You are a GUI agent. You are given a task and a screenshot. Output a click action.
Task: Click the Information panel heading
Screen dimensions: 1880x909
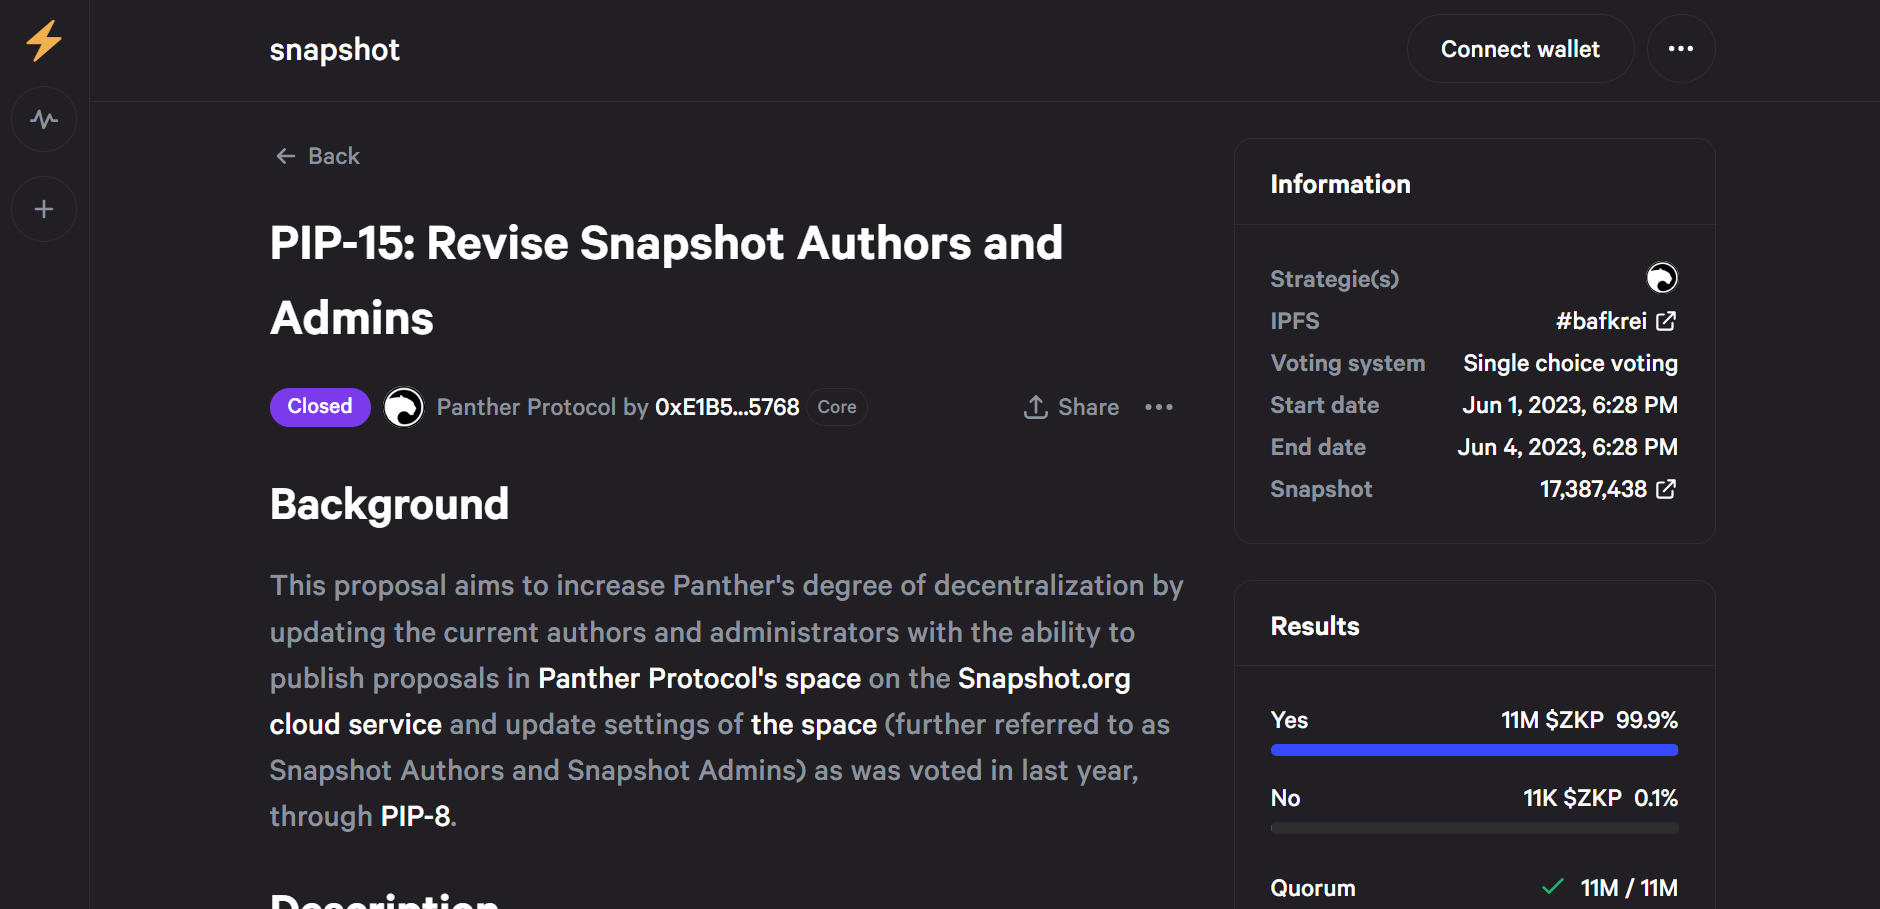(x=1340, y=184)
